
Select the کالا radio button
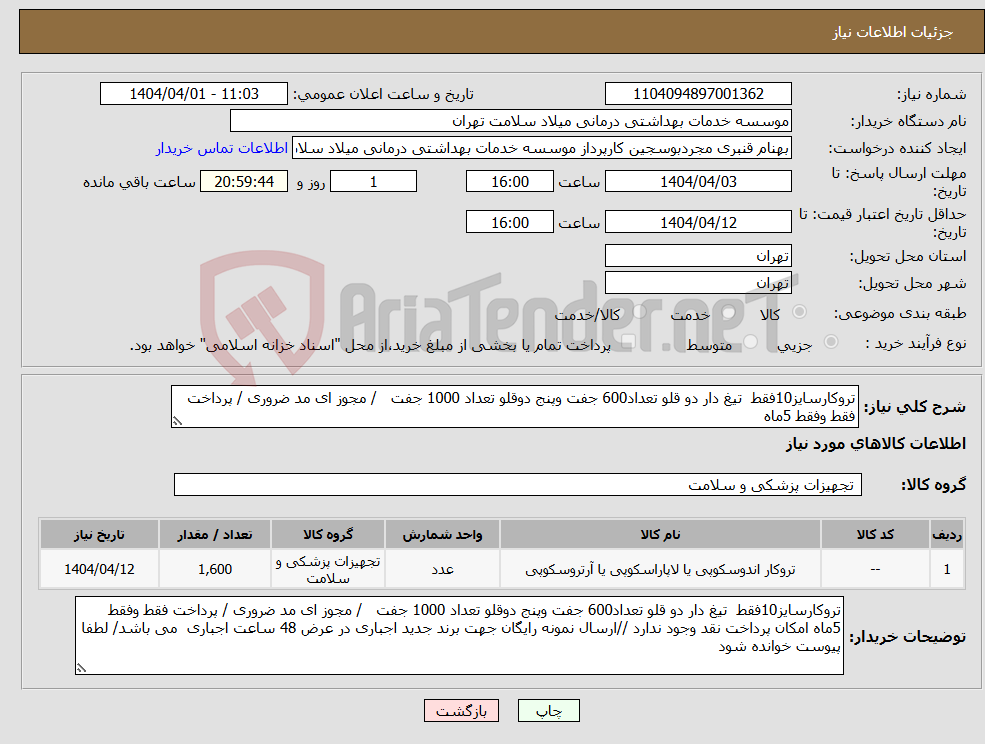point(800,312)
